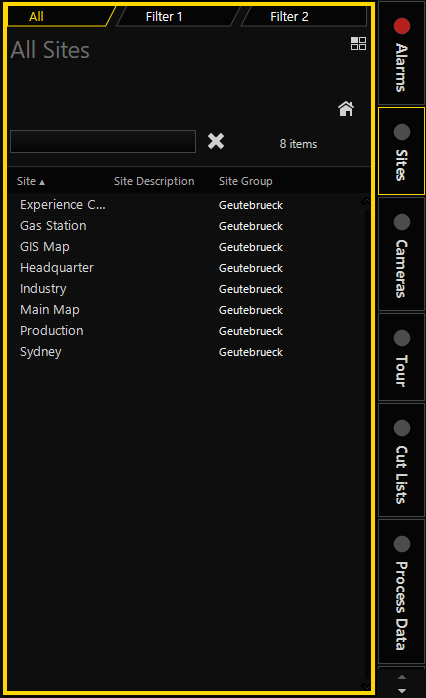Sort by the Site Group column header
426x698 pixels.
(245, 181)
